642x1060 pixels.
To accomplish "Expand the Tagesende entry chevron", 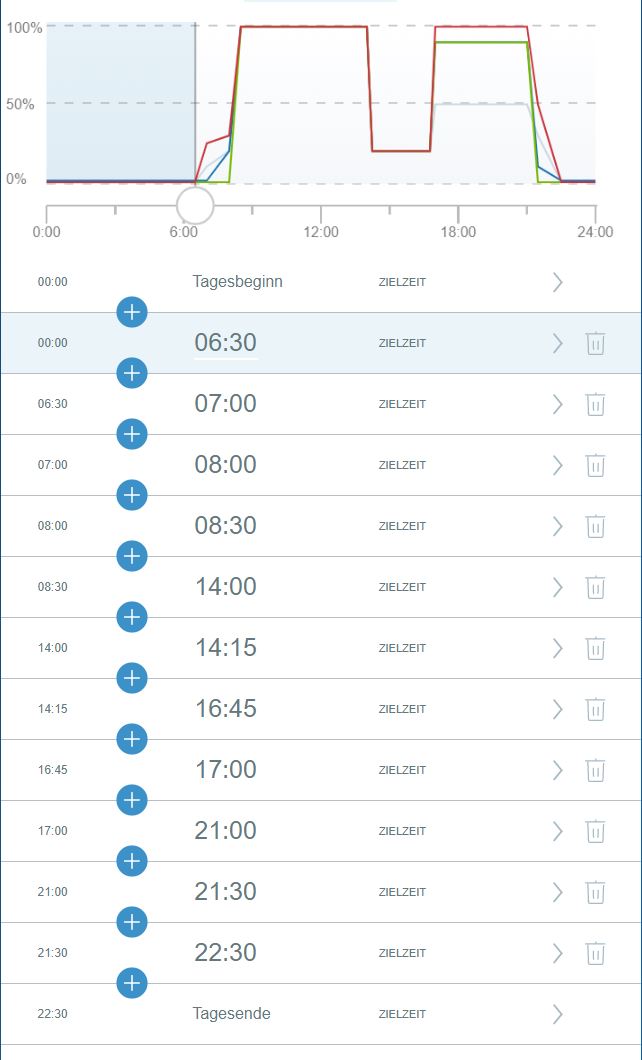I will coord(558,1014).
